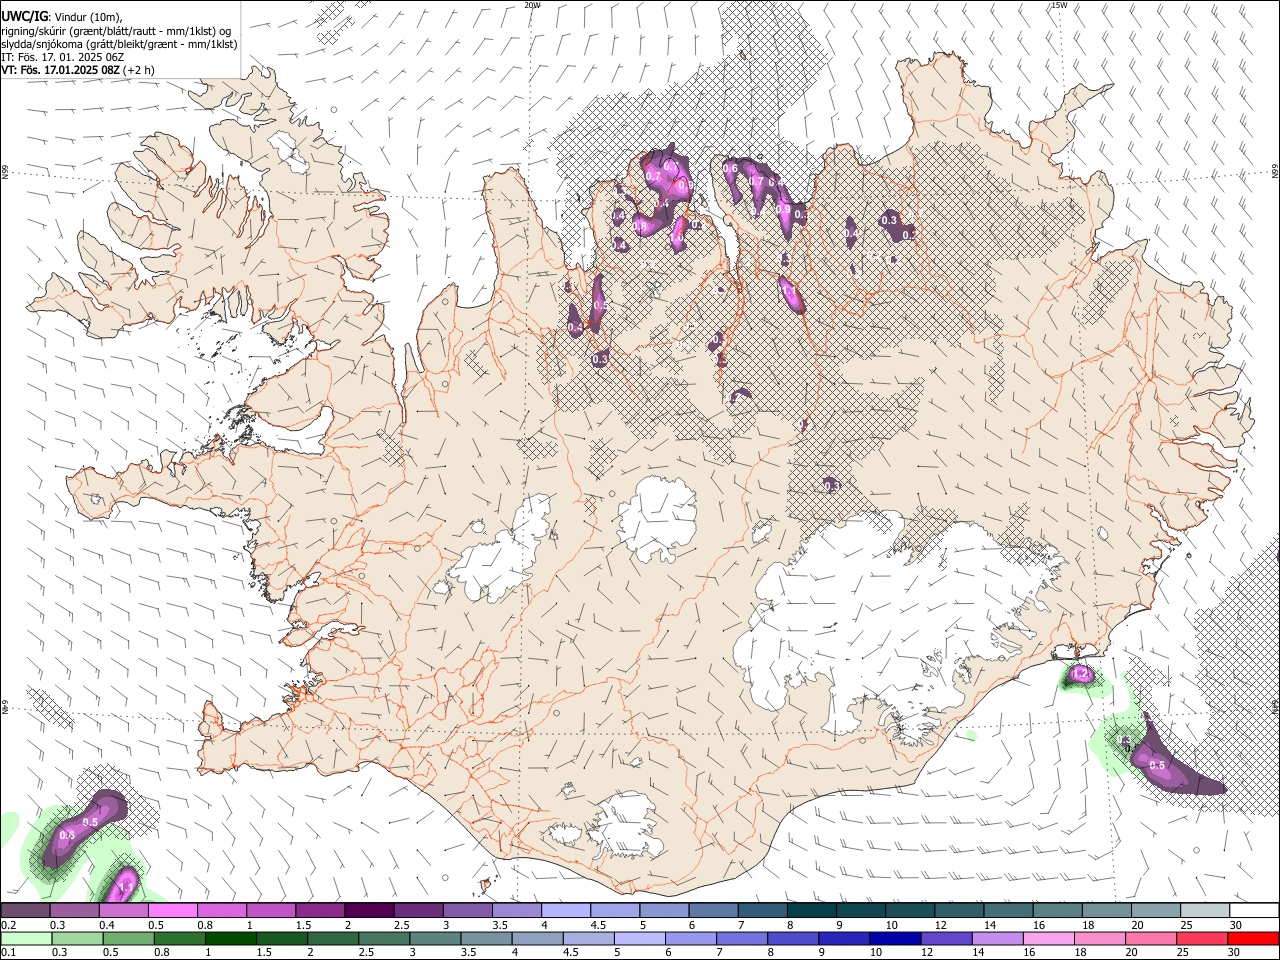
Task: Click the dark navy 10 swatch in lower legend
Action: [x=895, y=938]
